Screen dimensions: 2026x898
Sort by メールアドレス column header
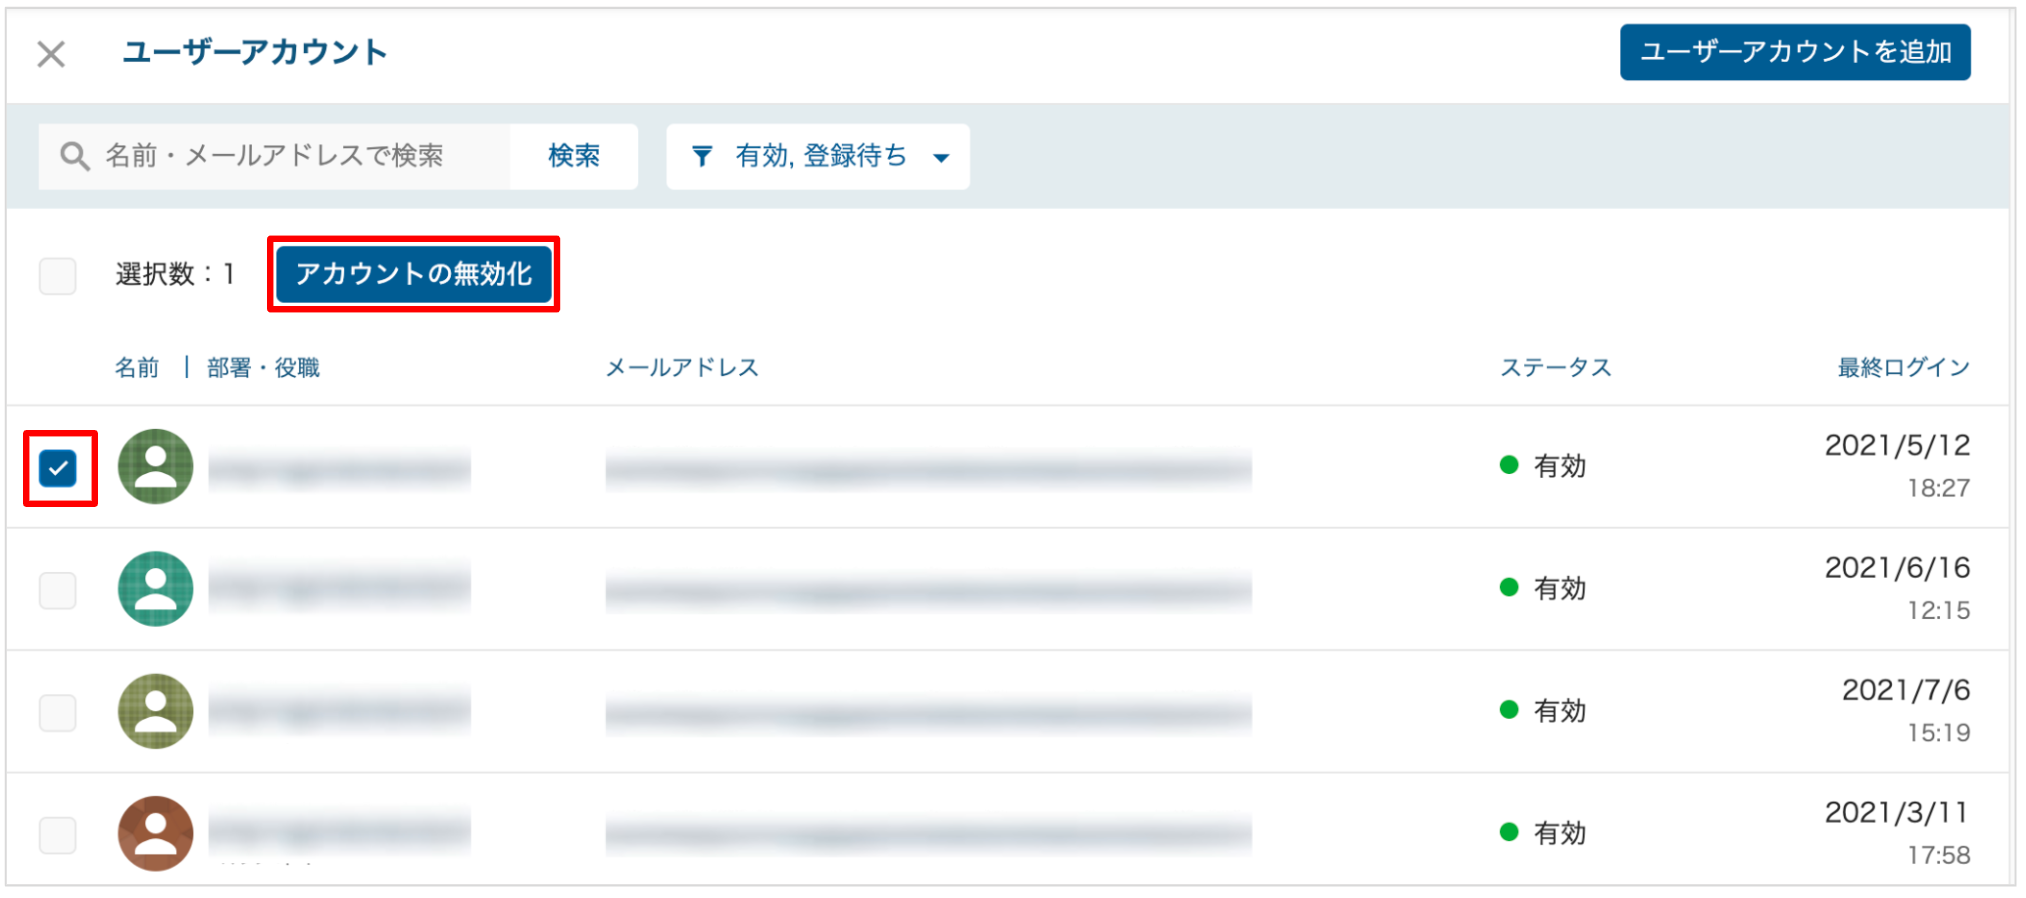[682, 367]
